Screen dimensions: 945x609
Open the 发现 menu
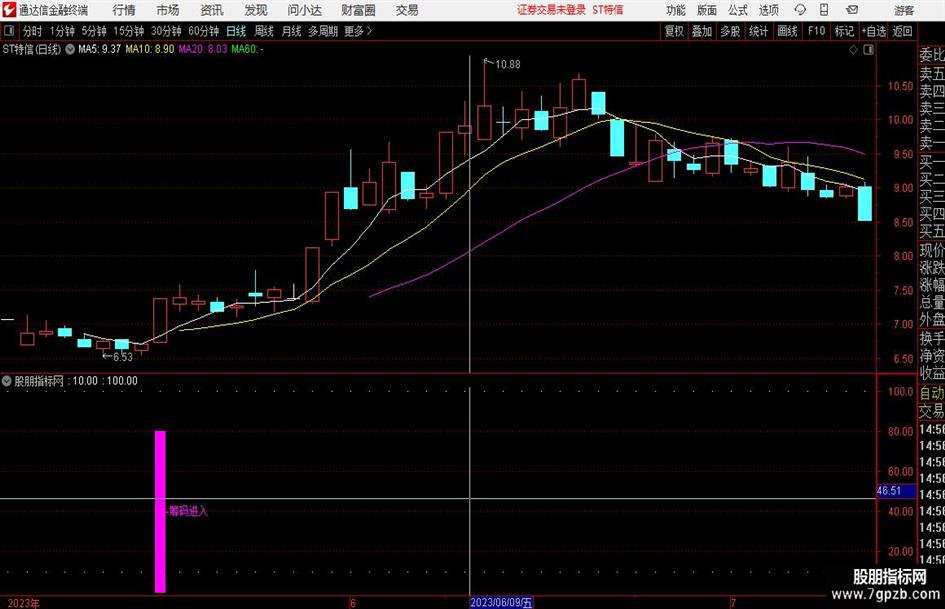[x=256, y=10]
